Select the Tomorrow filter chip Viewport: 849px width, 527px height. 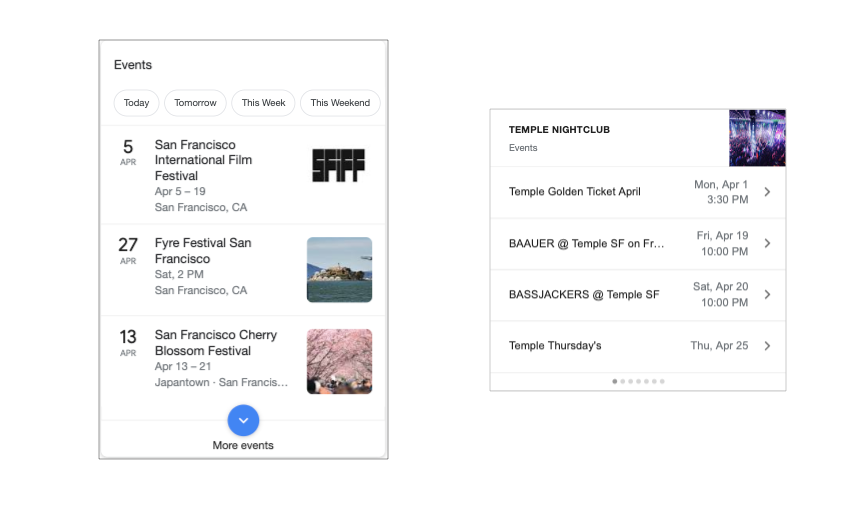tap(195, 103)
